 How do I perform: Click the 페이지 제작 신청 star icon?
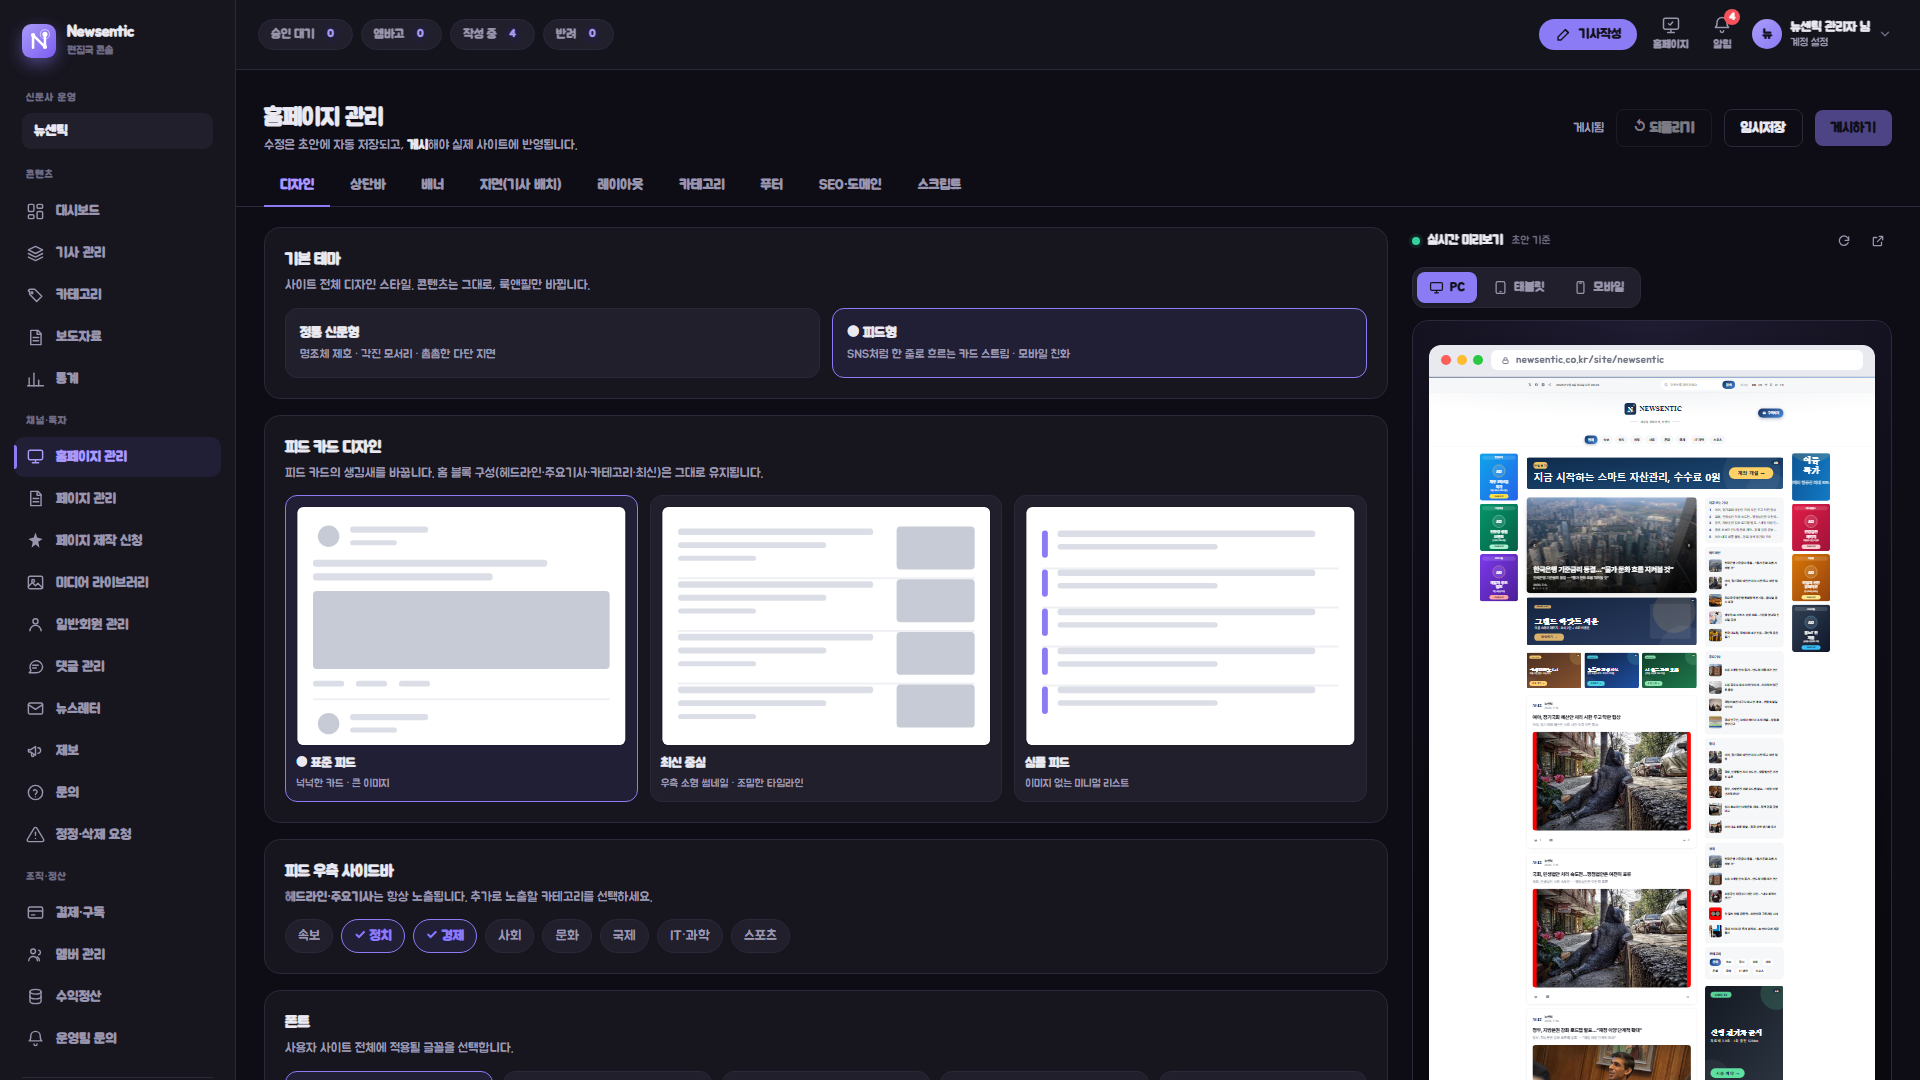tap(35, 541)
